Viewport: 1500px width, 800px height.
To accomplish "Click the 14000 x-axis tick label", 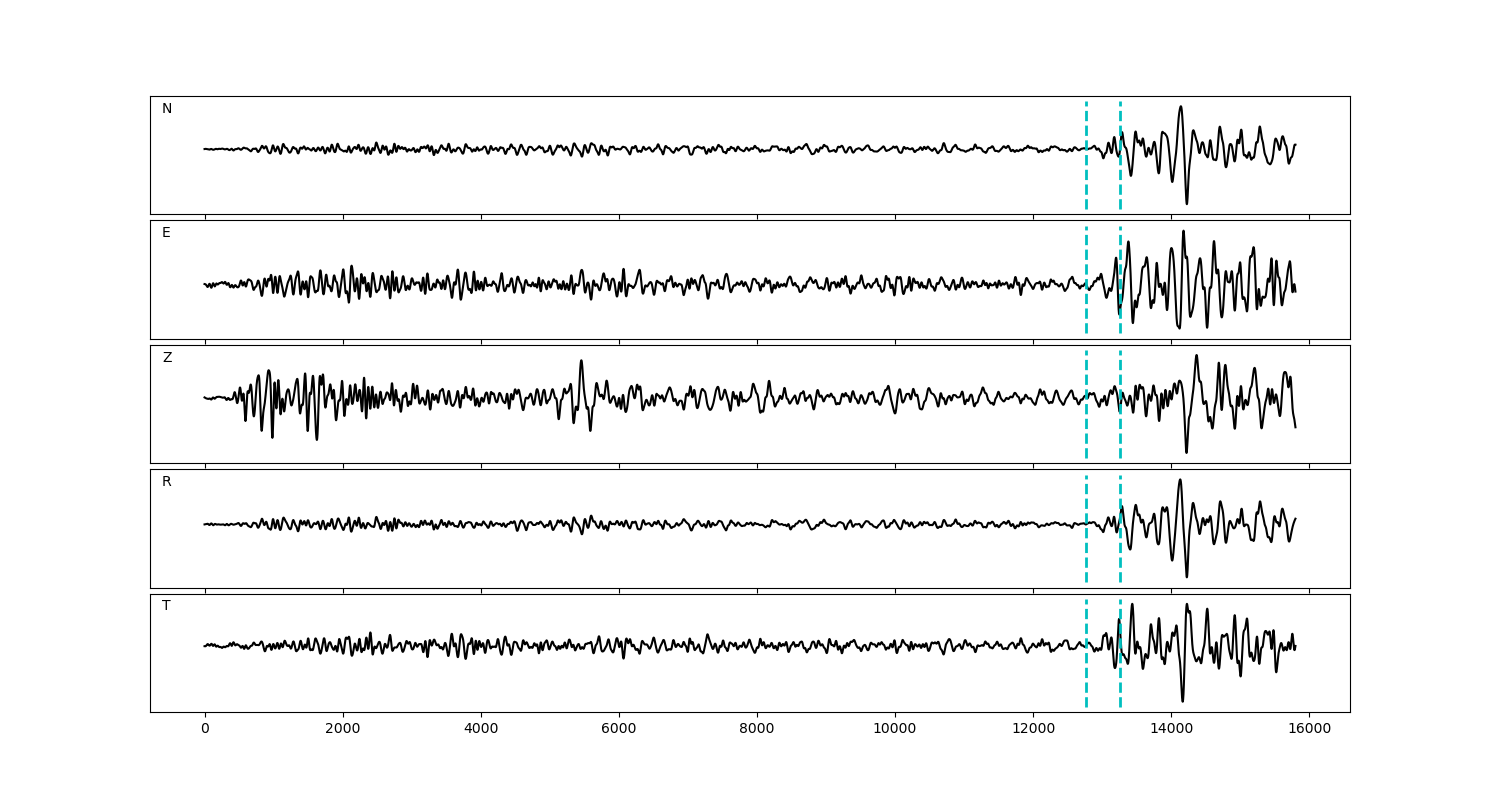I will pos(1171,729).
